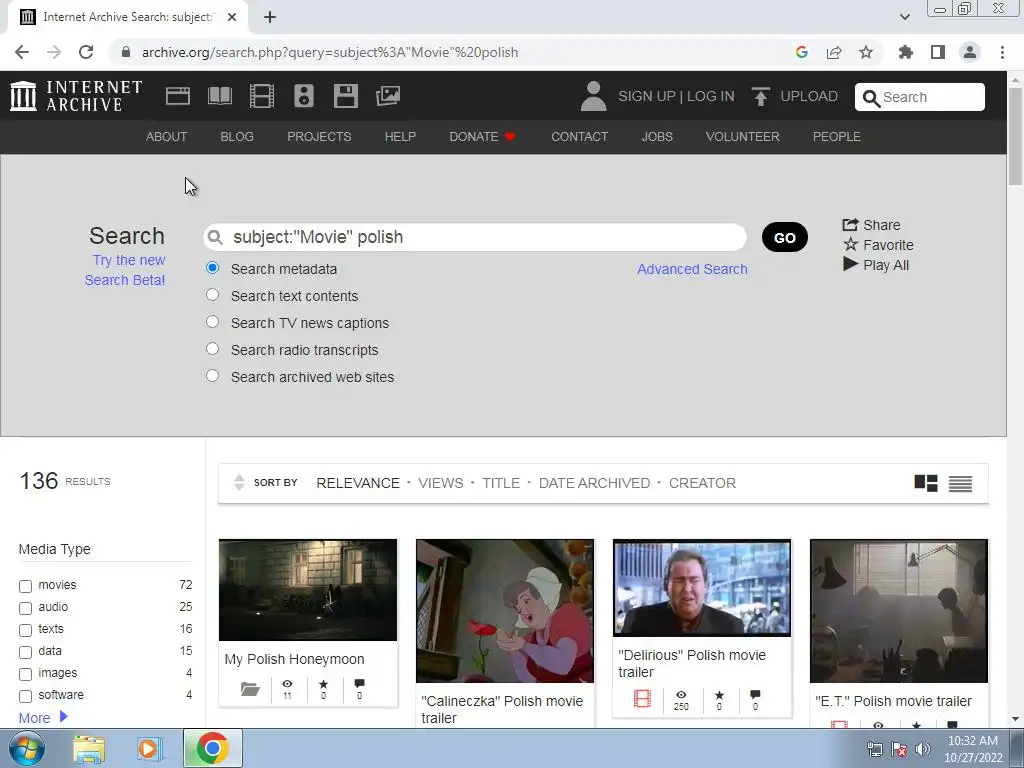1024x768 pixels.
Task: Open the CONTACT menu item
Action: pos(579,136)
